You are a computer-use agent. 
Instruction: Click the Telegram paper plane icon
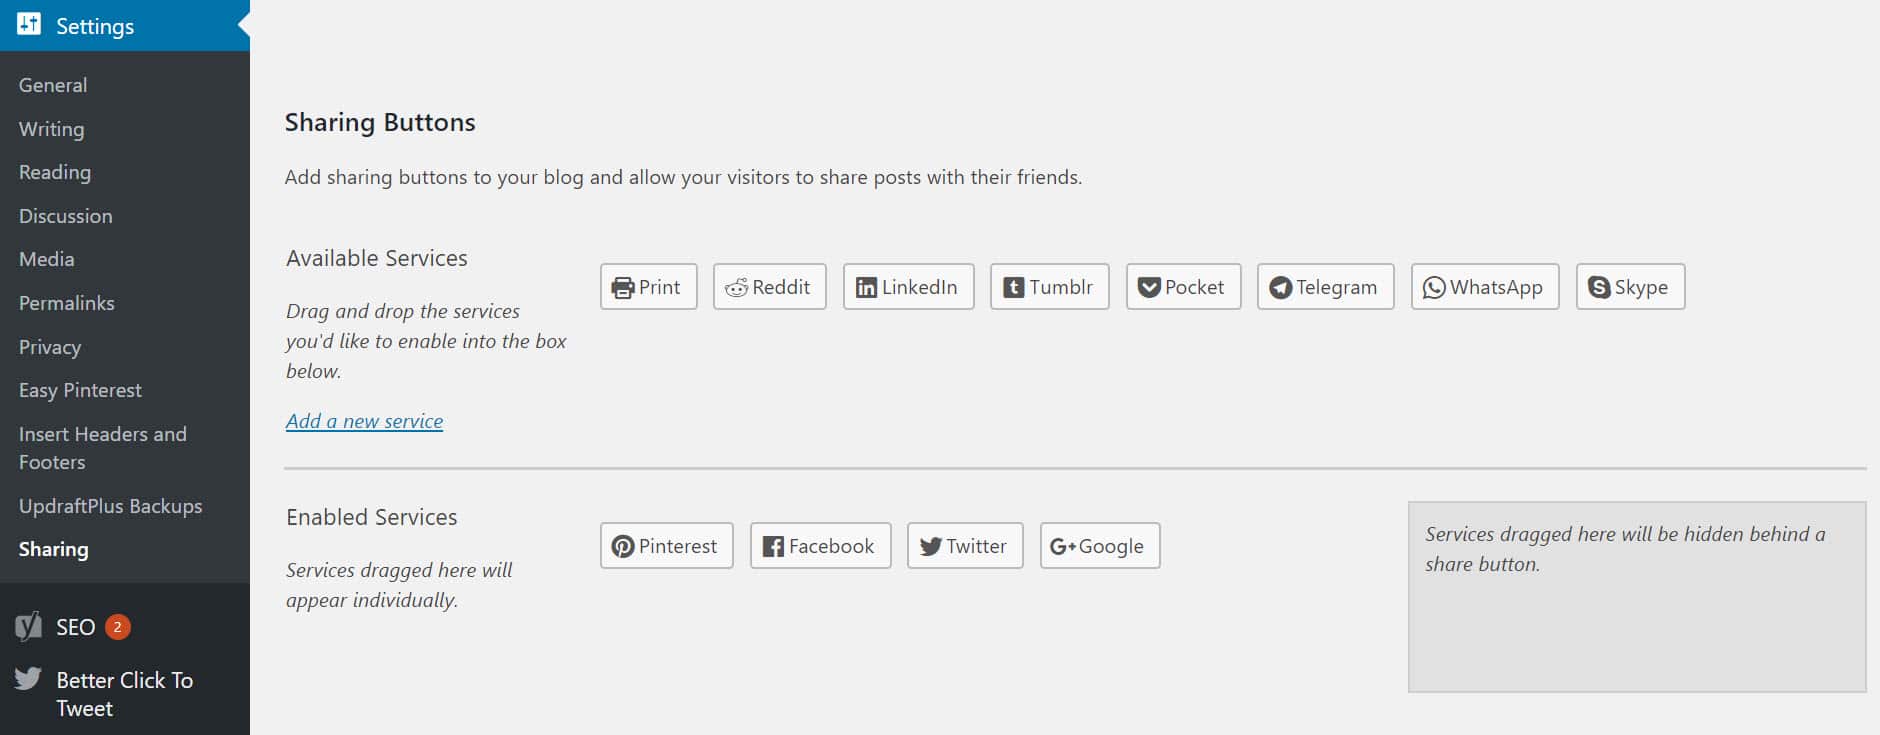(x=1280, y=288)
